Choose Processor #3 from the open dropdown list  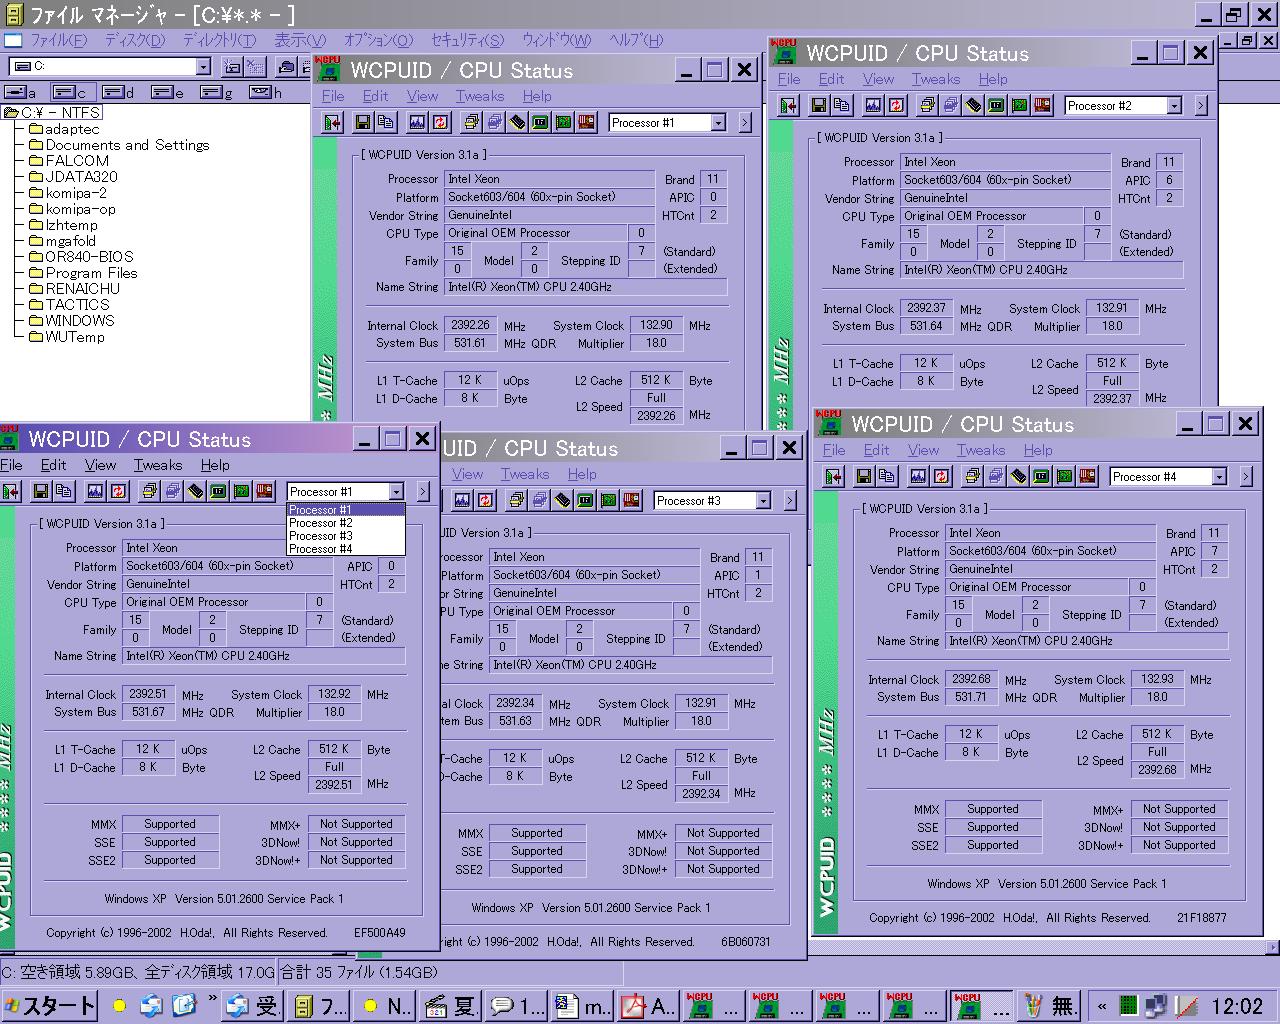[345, 536]
